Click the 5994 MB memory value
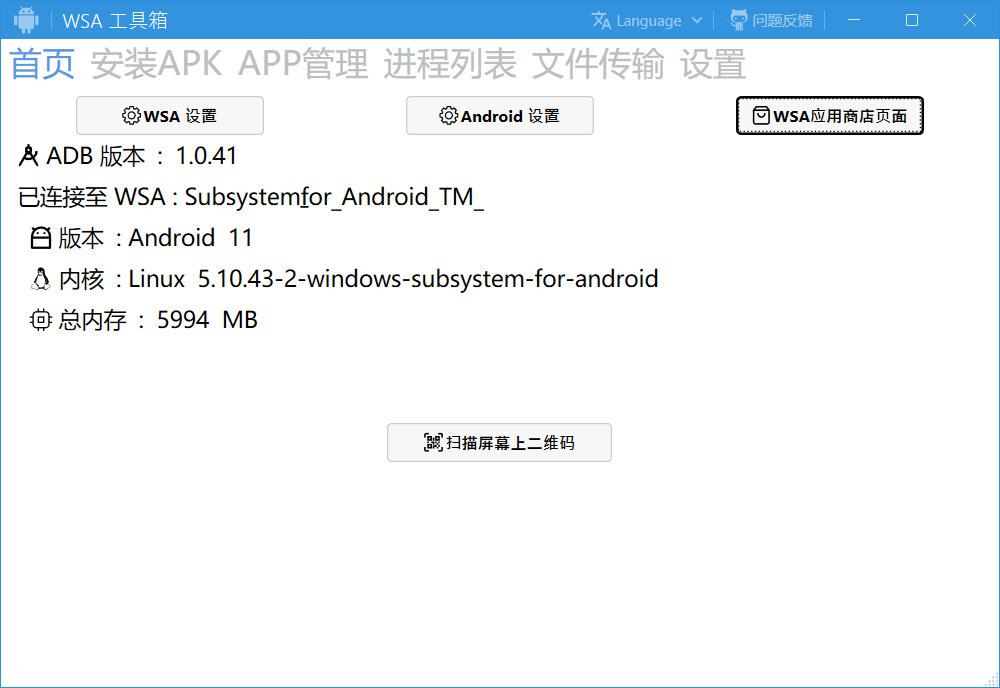The height and width of the screenshot is (688, 1000). click(207, 320)
